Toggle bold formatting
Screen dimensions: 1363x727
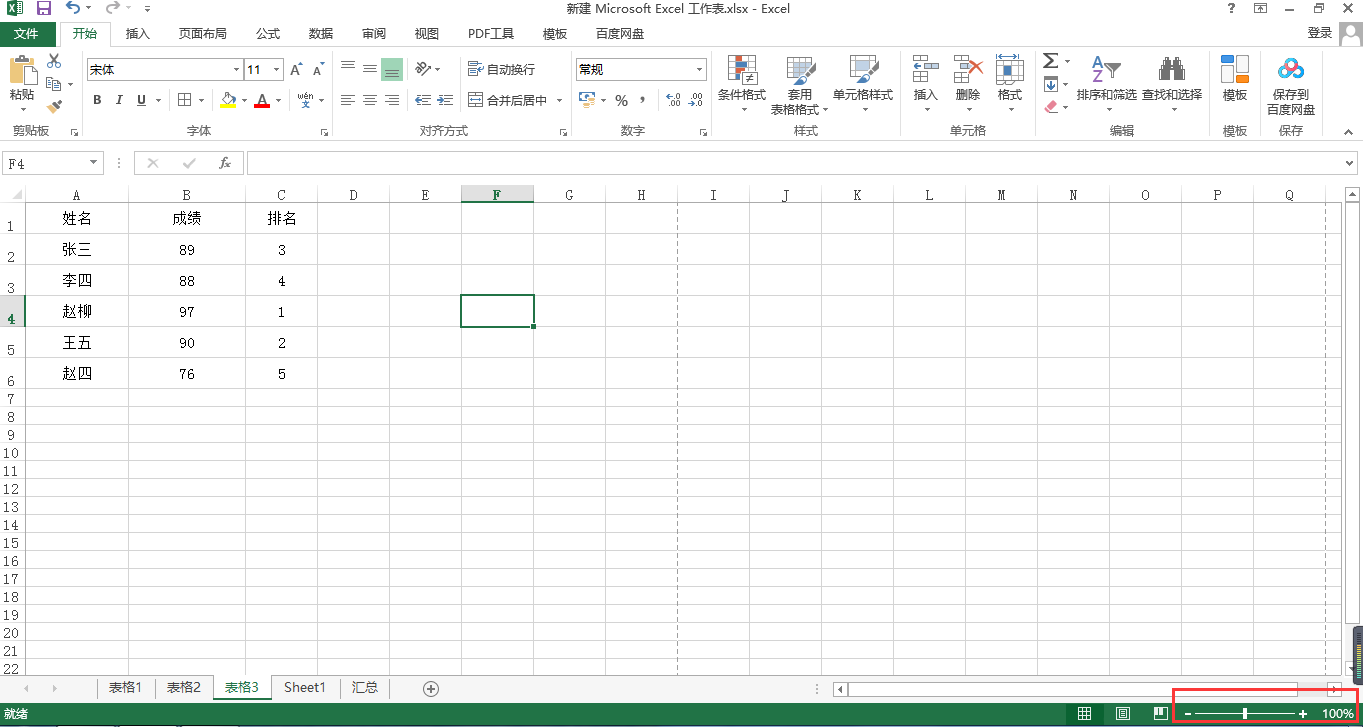click(97, 100)
